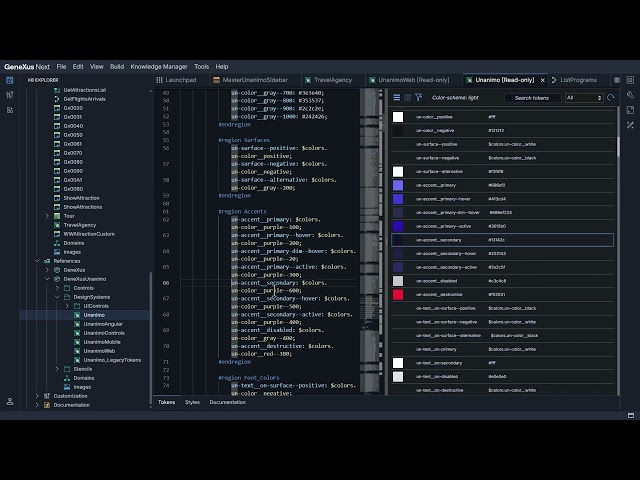The image size is (640, 480).
Task: Expand the Controls folder
Action: pos(57,288)
